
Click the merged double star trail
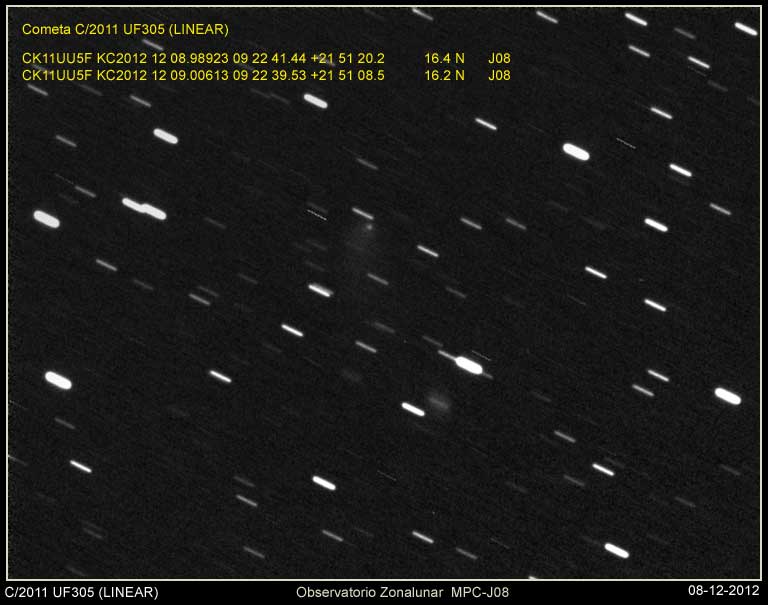coord(144,208)
